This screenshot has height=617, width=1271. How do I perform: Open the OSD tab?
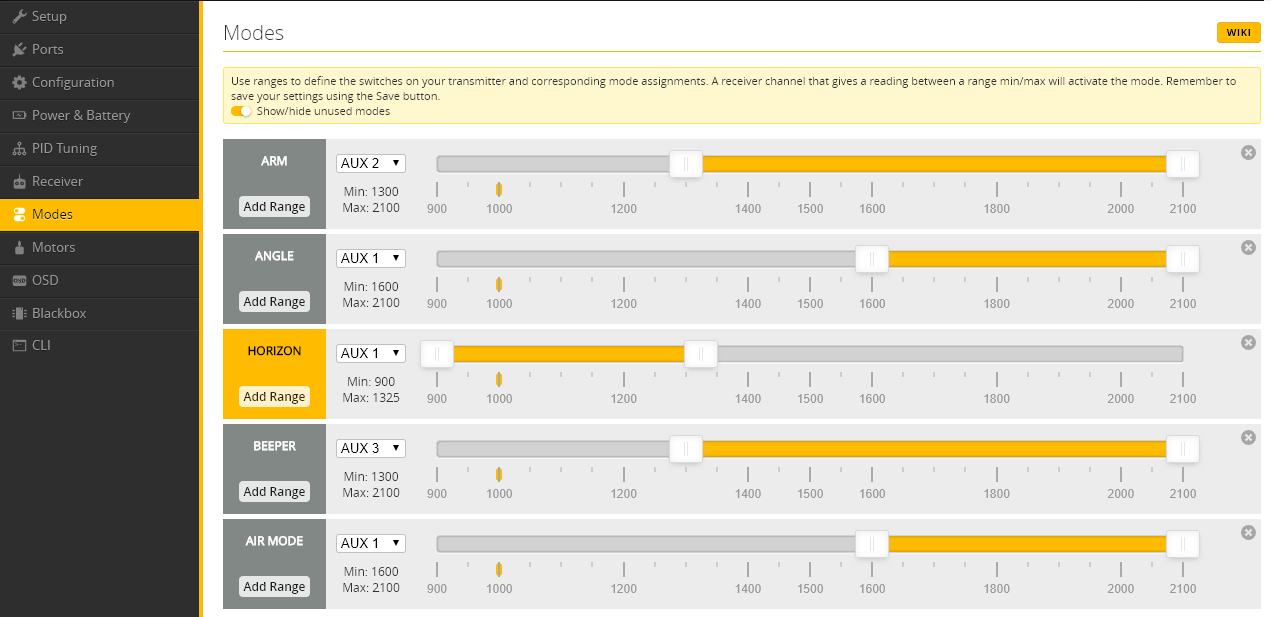[x=45, y=280]
